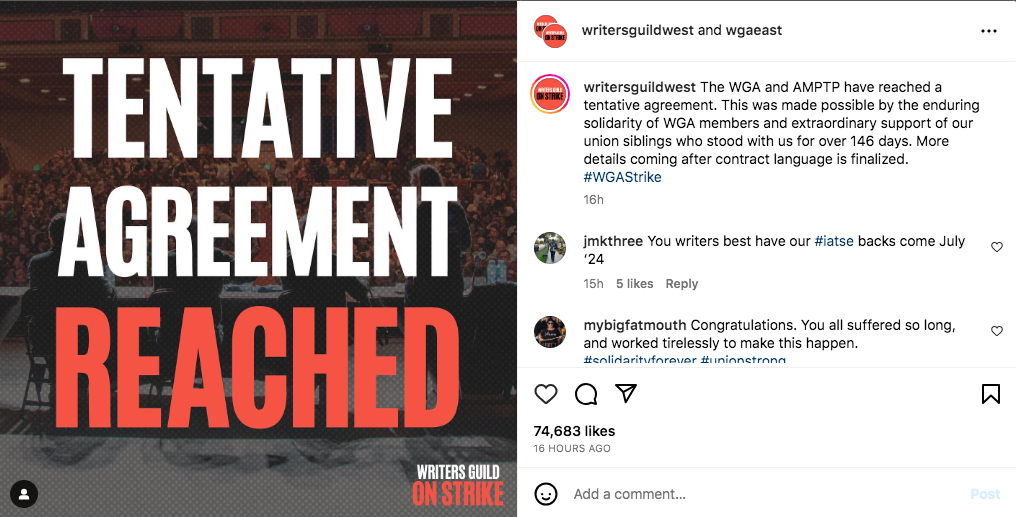The image size is (1016, 517).
Task: Like the post with the heart icon
Action: (546, 394)
